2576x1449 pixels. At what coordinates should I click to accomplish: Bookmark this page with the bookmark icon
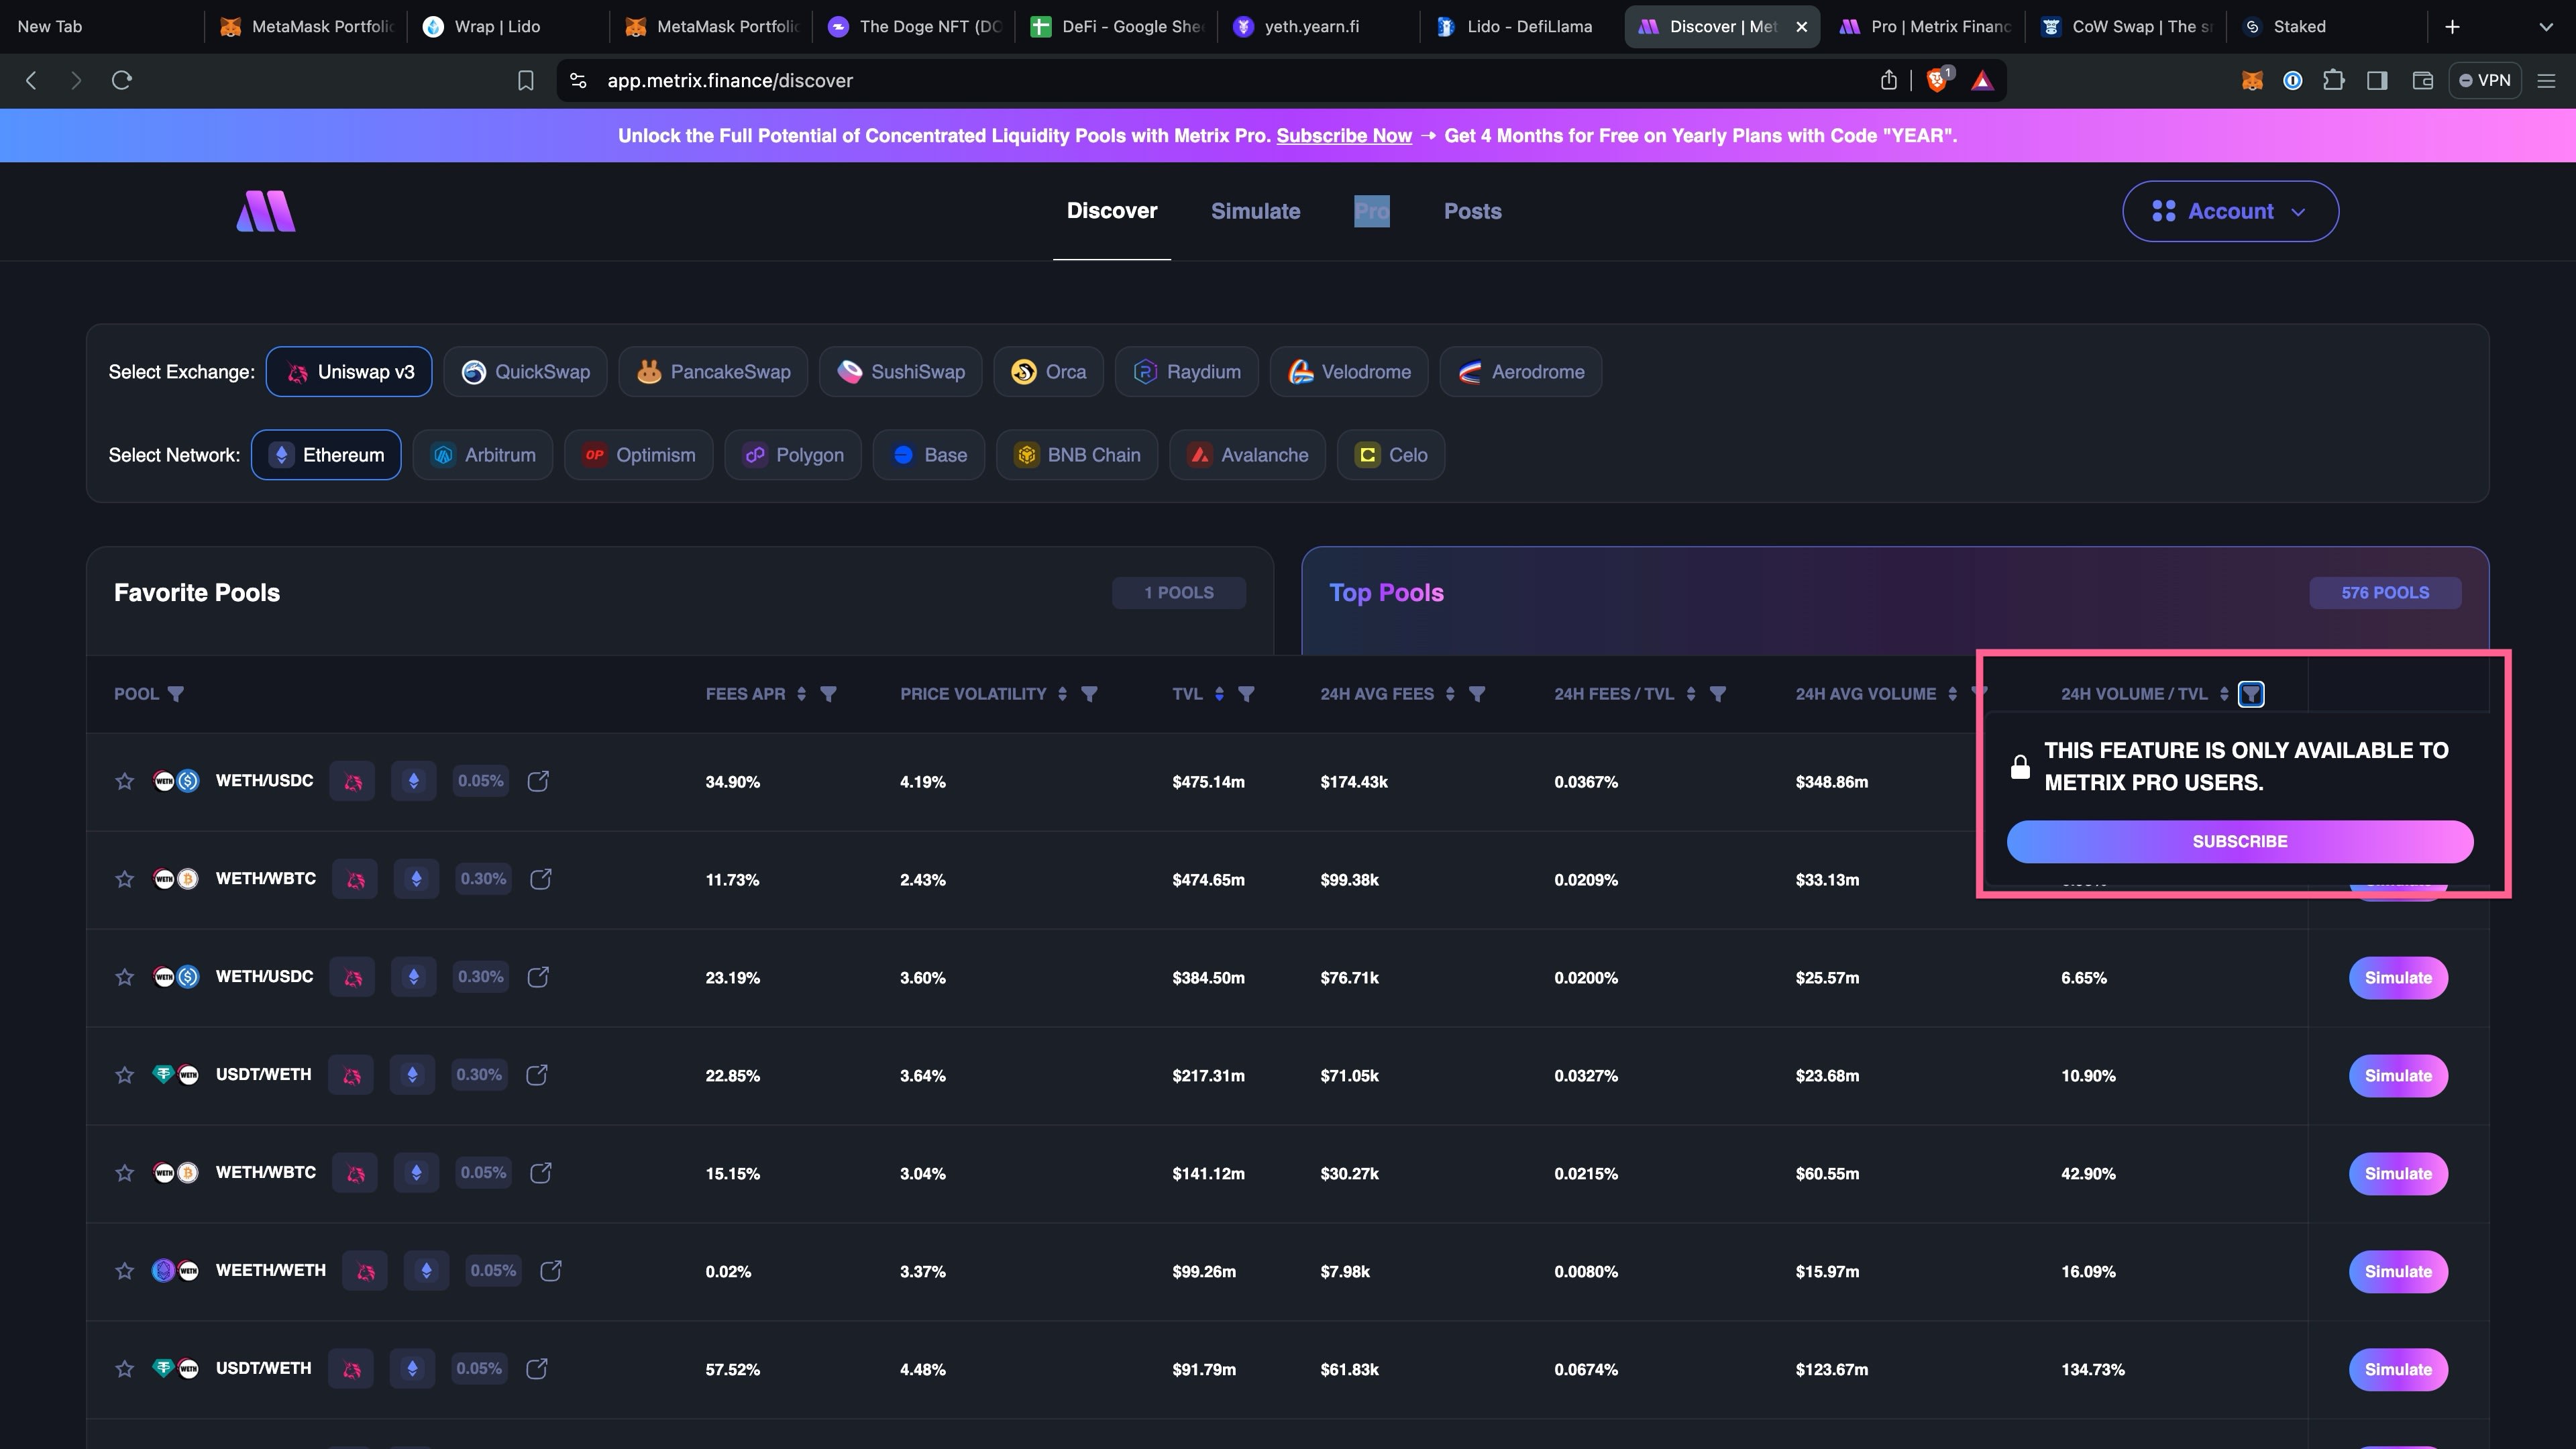(525, 81)
